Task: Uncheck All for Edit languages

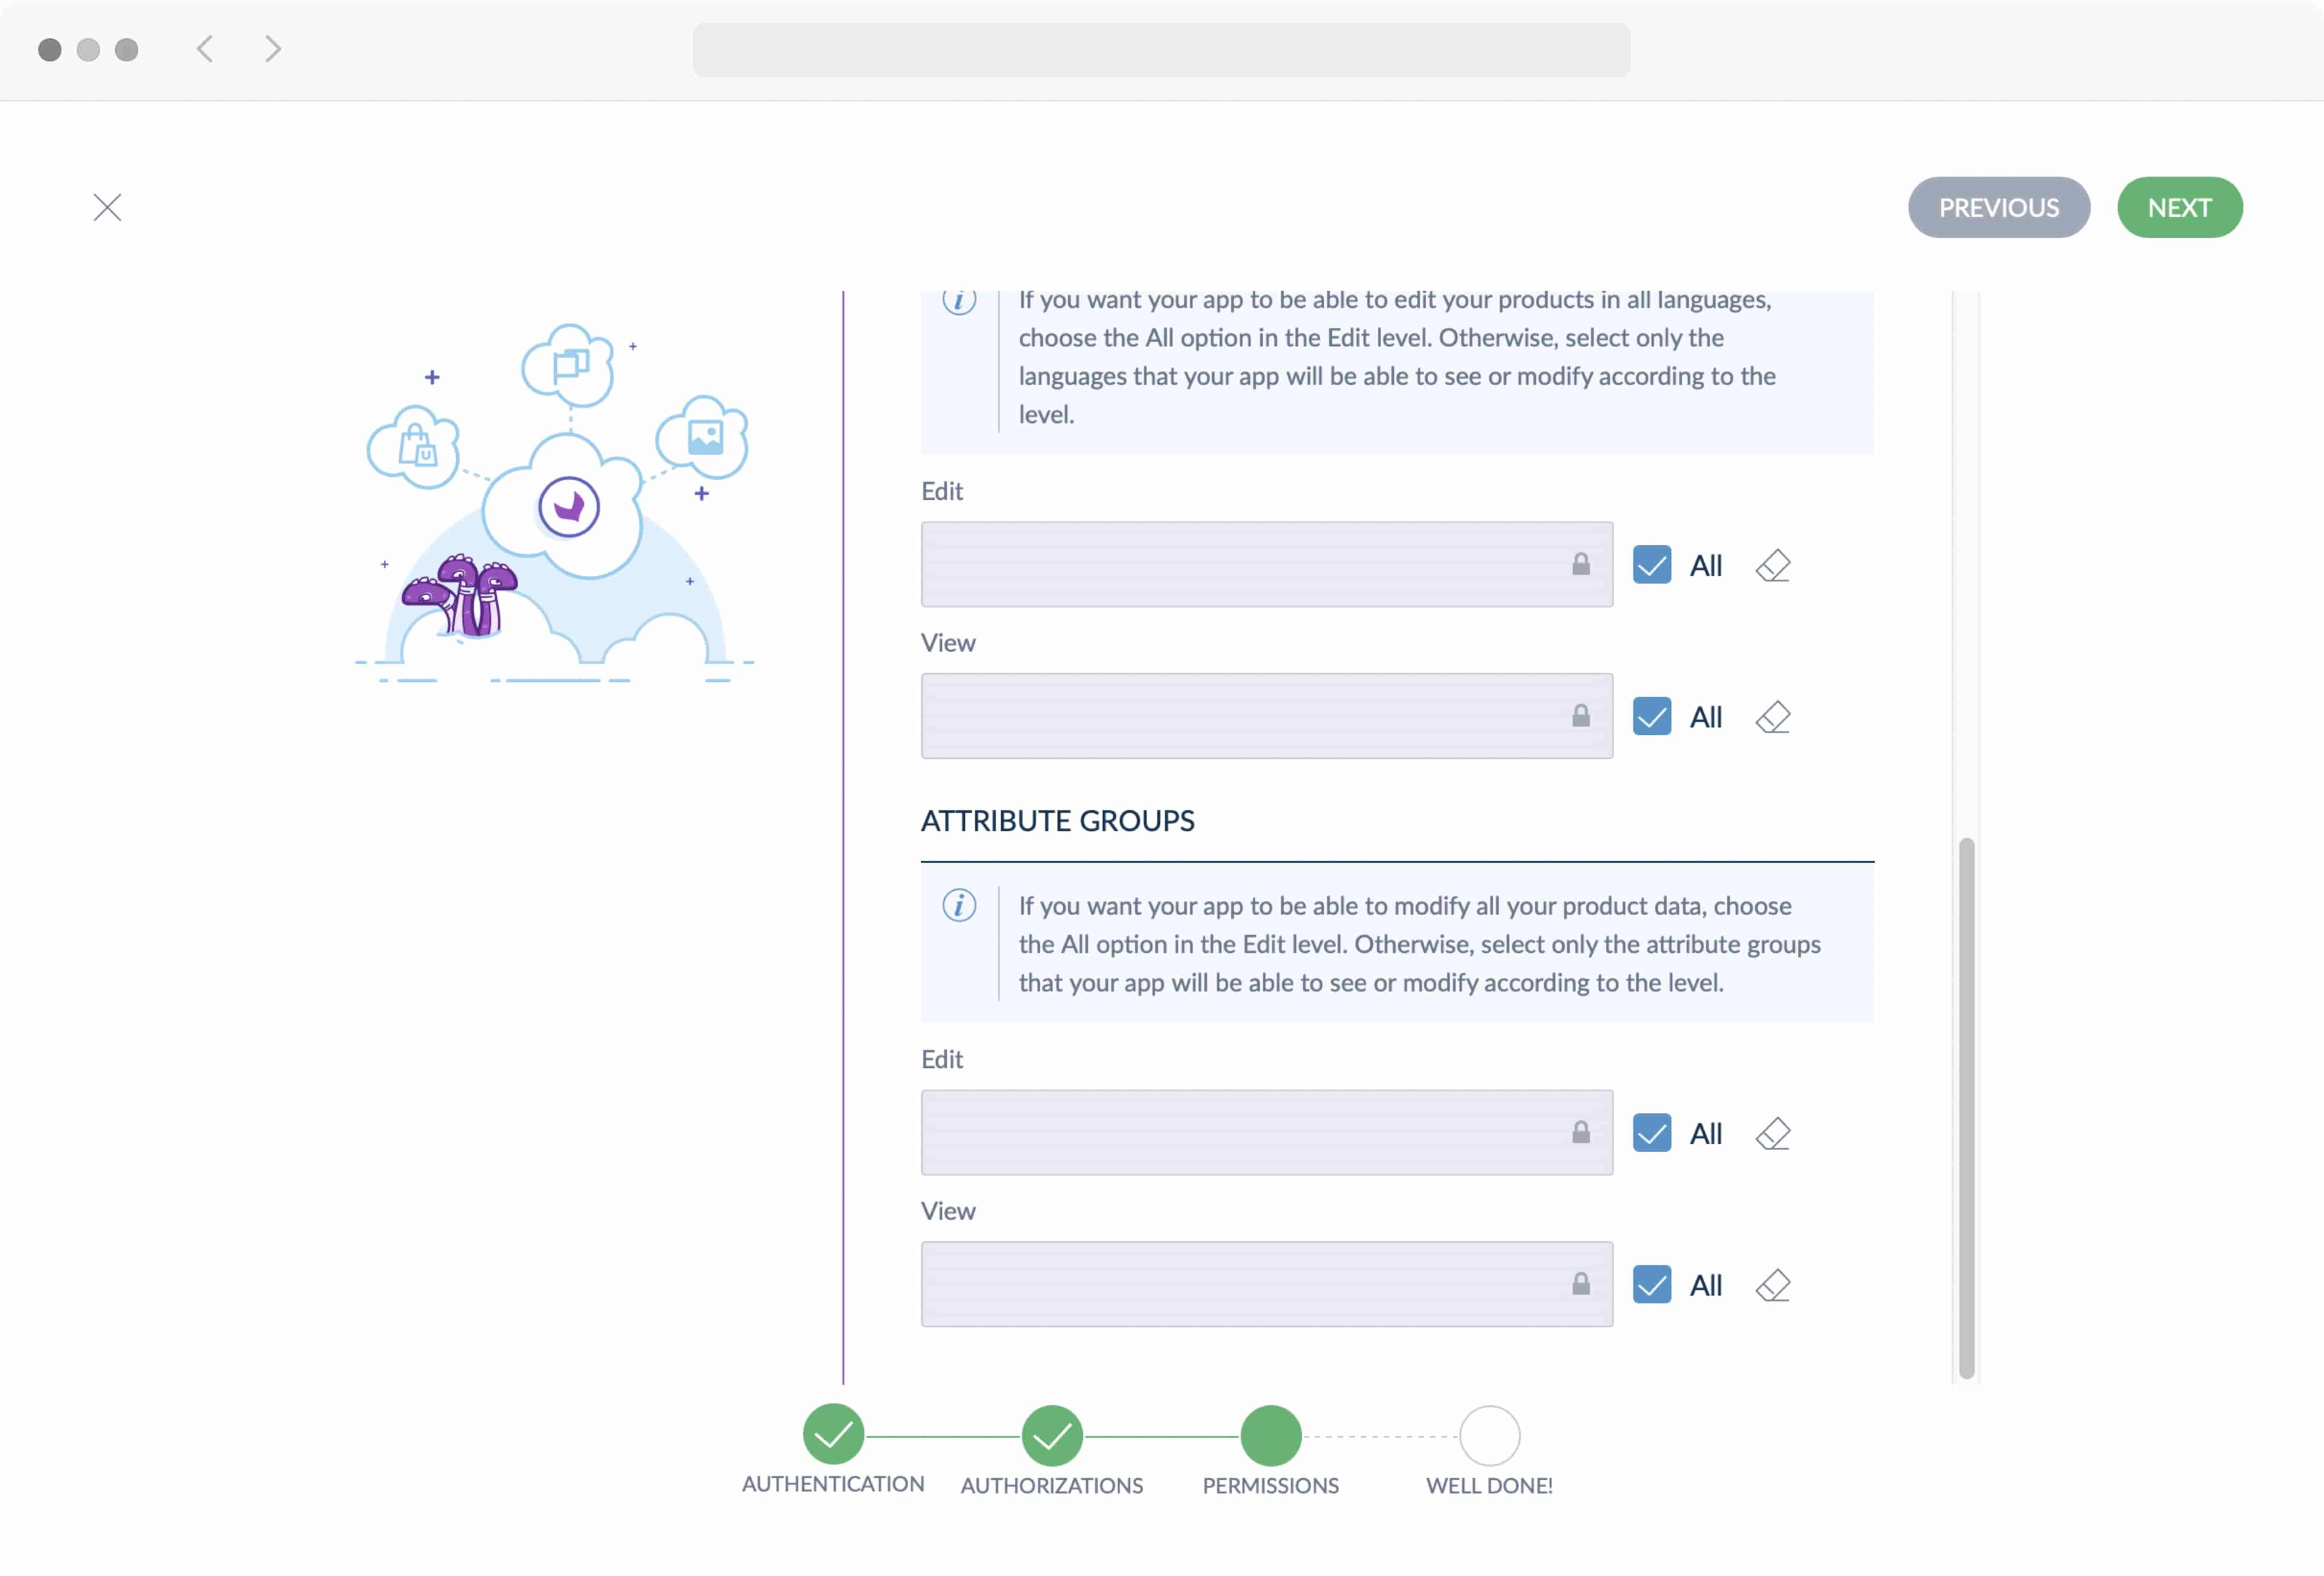Action: click(1651, 565)
